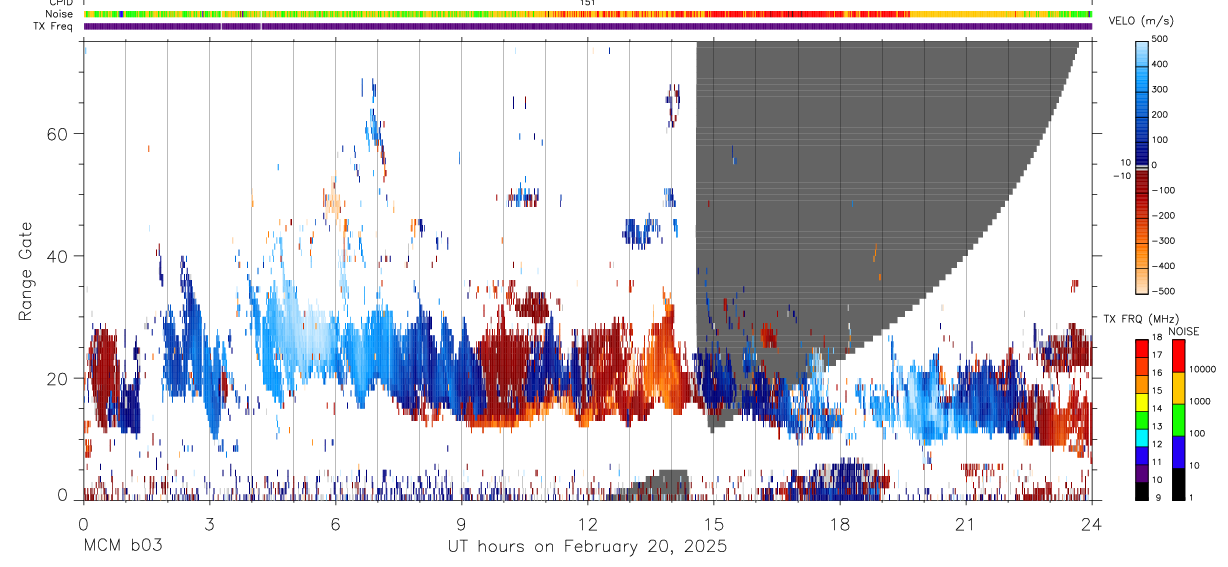The image size is (1228, 567).
Task: Click the '-300' velocity scale label
Action: coord(1165,241)
